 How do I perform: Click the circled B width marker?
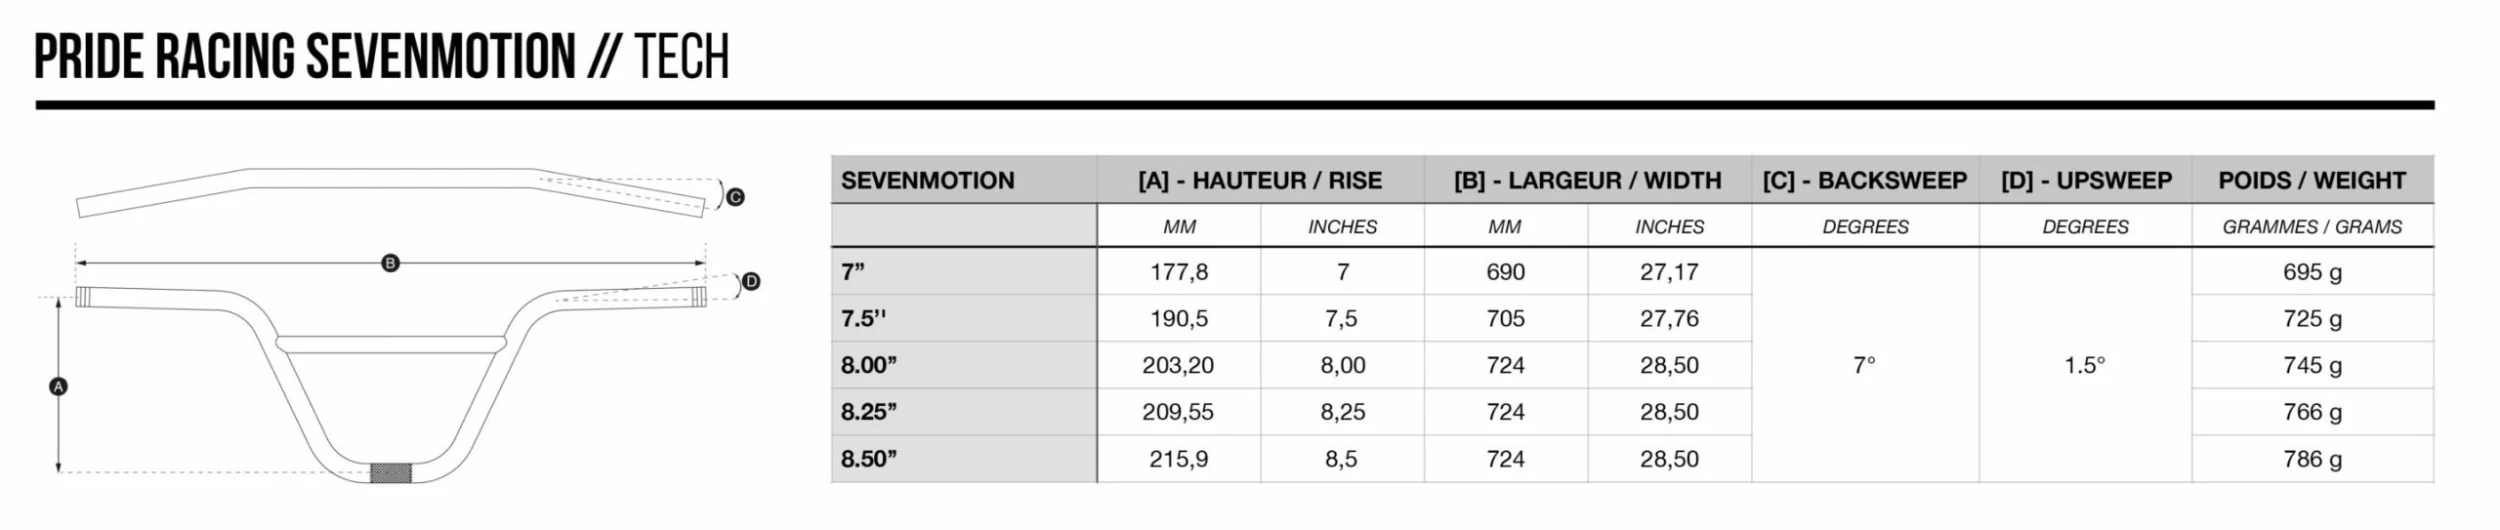pos(391,263)
